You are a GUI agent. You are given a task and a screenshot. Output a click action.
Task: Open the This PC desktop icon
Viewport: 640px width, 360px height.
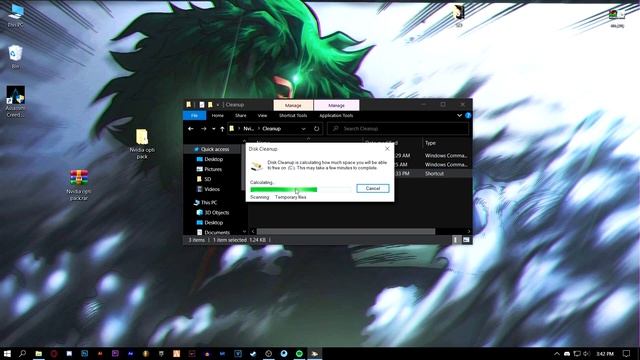pos(16,16)
